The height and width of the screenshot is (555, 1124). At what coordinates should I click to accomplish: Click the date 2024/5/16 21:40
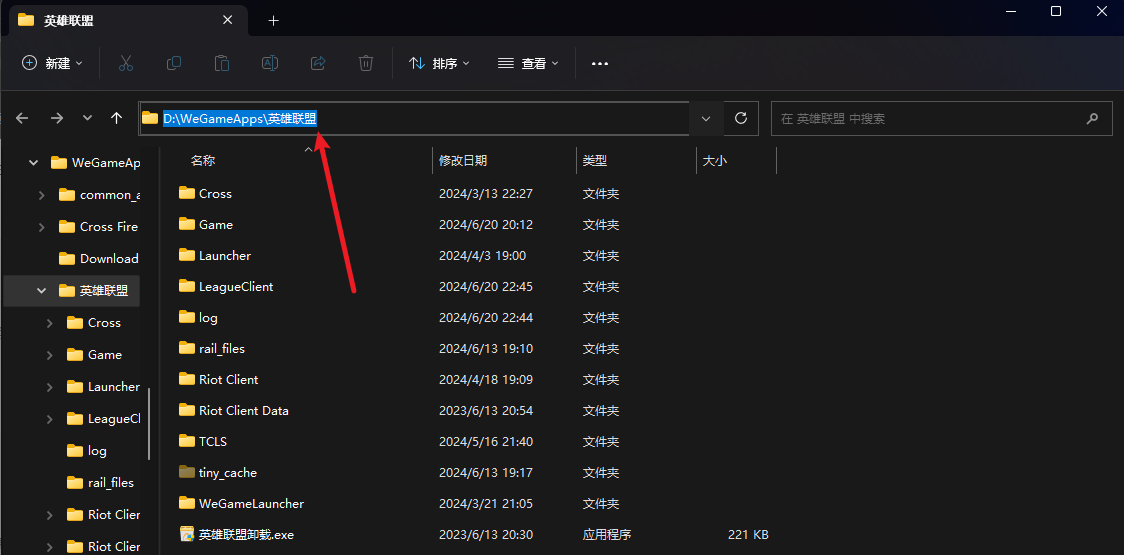tap(486, 442)
